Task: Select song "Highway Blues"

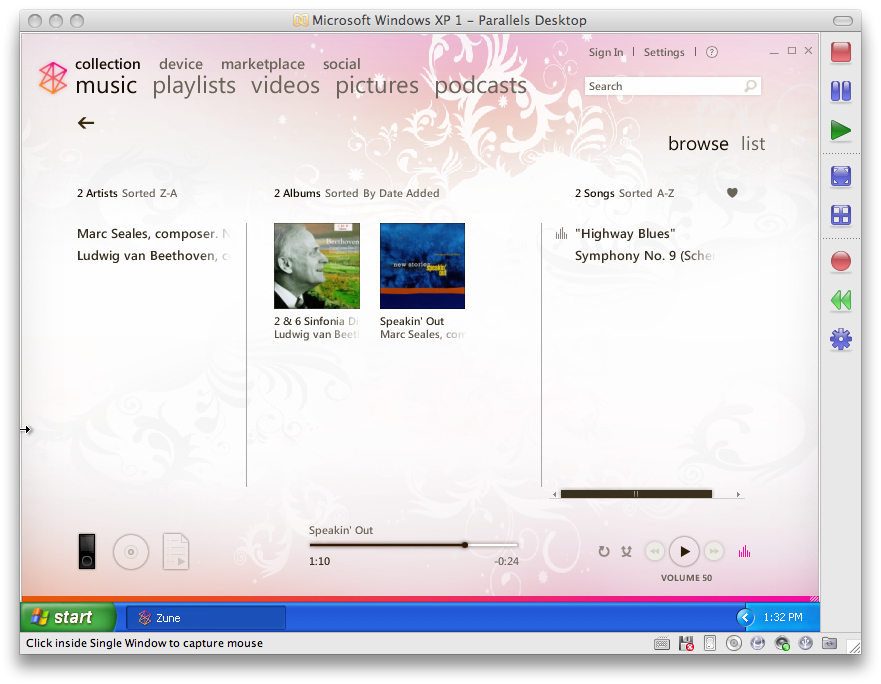Action: pos(625,234)
